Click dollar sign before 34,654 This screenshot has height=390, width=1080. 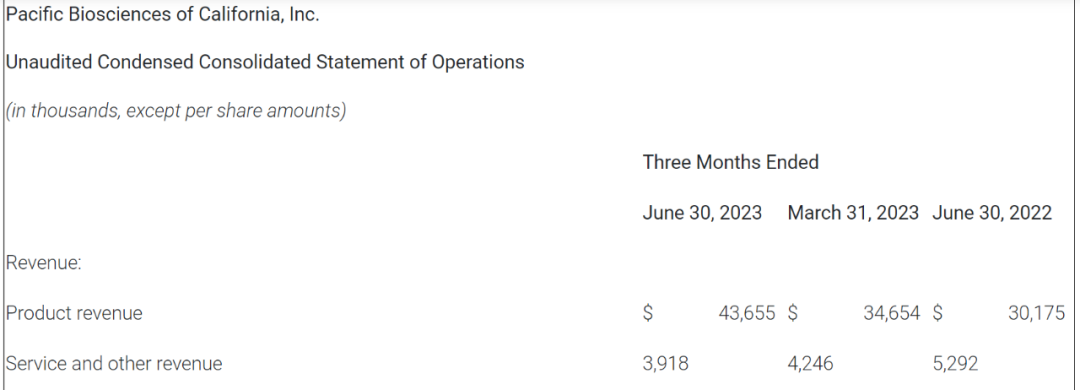pyautogui.click(x=793, y=313)
